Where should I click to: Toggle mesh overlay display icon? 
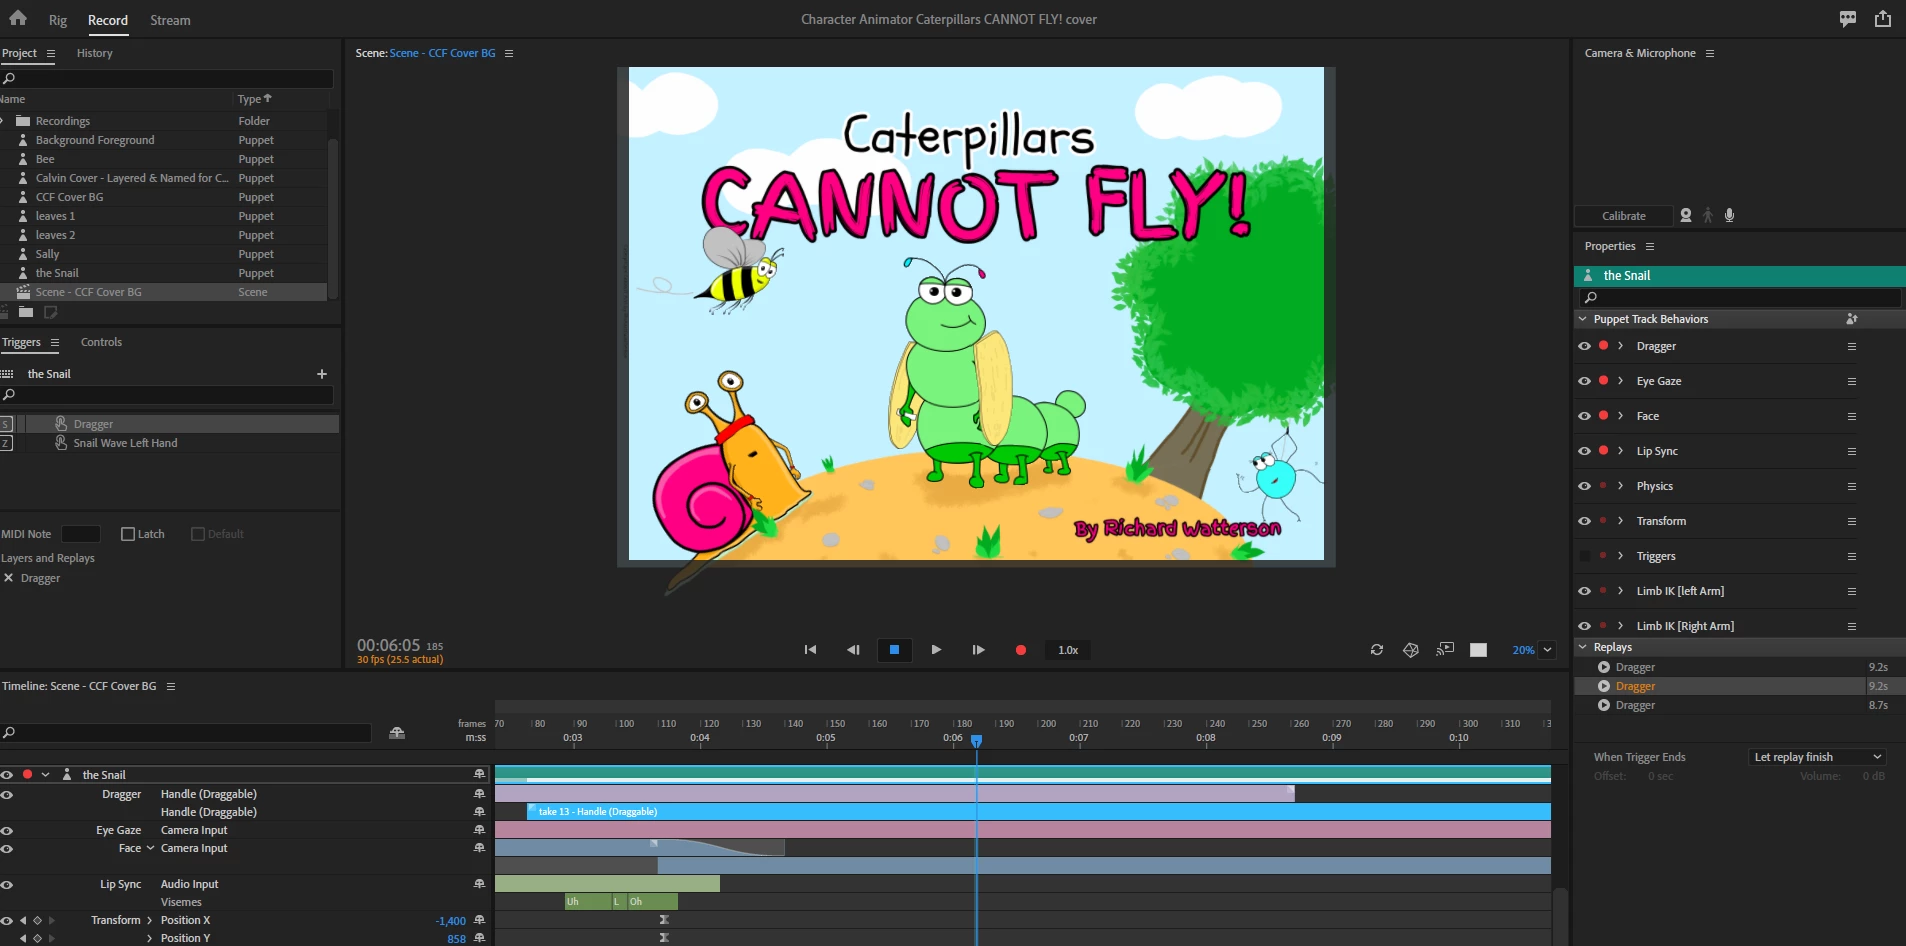[x=1411, y=650]
